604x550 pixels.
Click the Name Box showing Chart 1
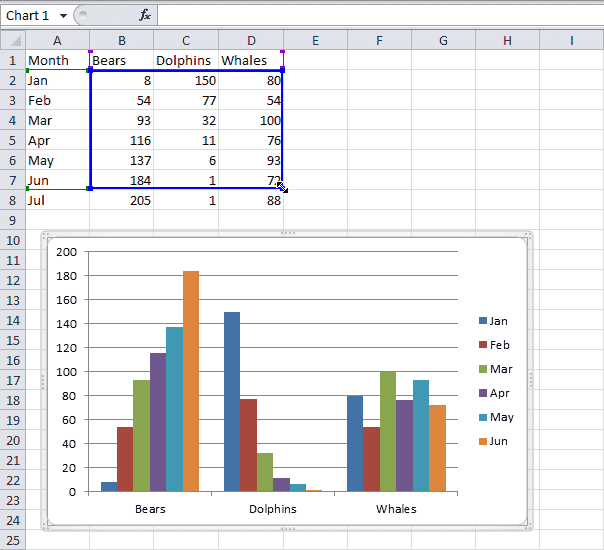coord(28,16)
